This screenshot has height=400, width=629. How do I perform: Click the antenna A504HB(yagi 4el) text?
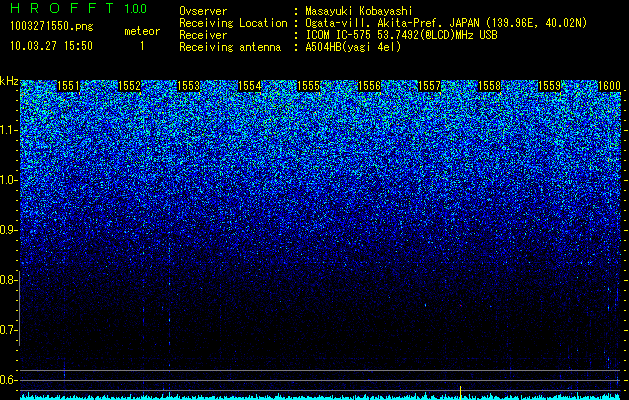click(353, 47)
